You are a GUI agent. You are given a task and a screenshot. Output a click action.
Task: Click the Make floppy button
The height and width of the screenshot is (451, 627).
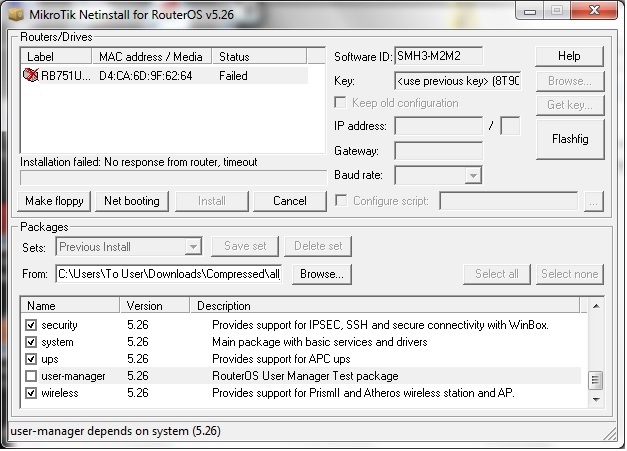tap(54, 201)
